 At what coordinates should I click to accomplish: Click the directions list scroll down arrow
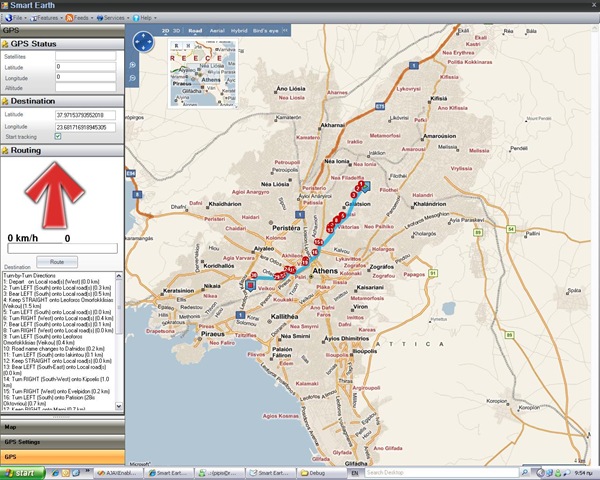(x=119, y=406)
